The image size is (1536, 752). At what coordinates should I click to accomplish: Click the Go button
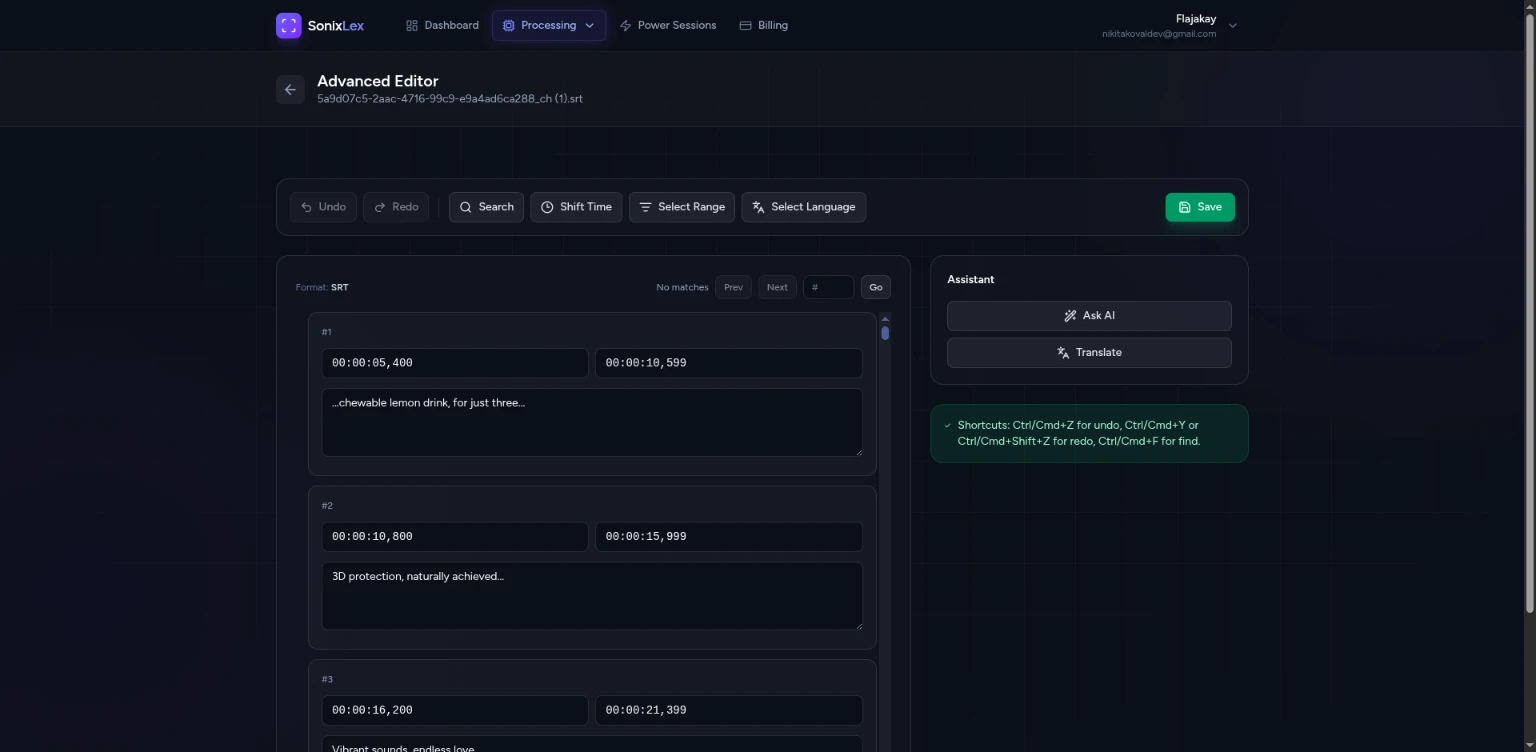click(x=876, y=288)
